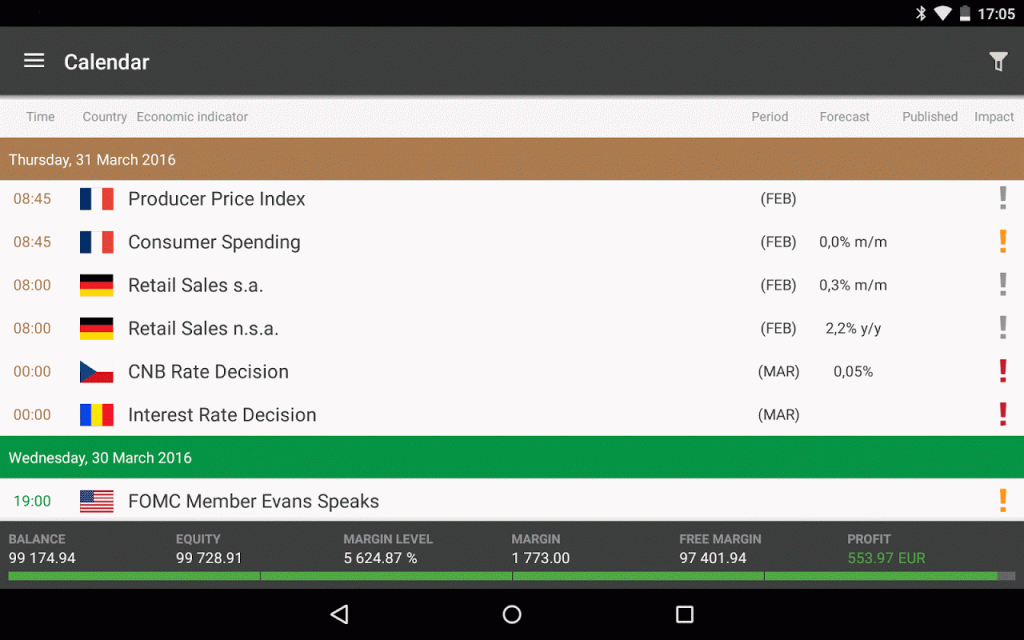1024x640 pixels.
Task: Tap the Android home navigation button
Action: pos(512,614)
